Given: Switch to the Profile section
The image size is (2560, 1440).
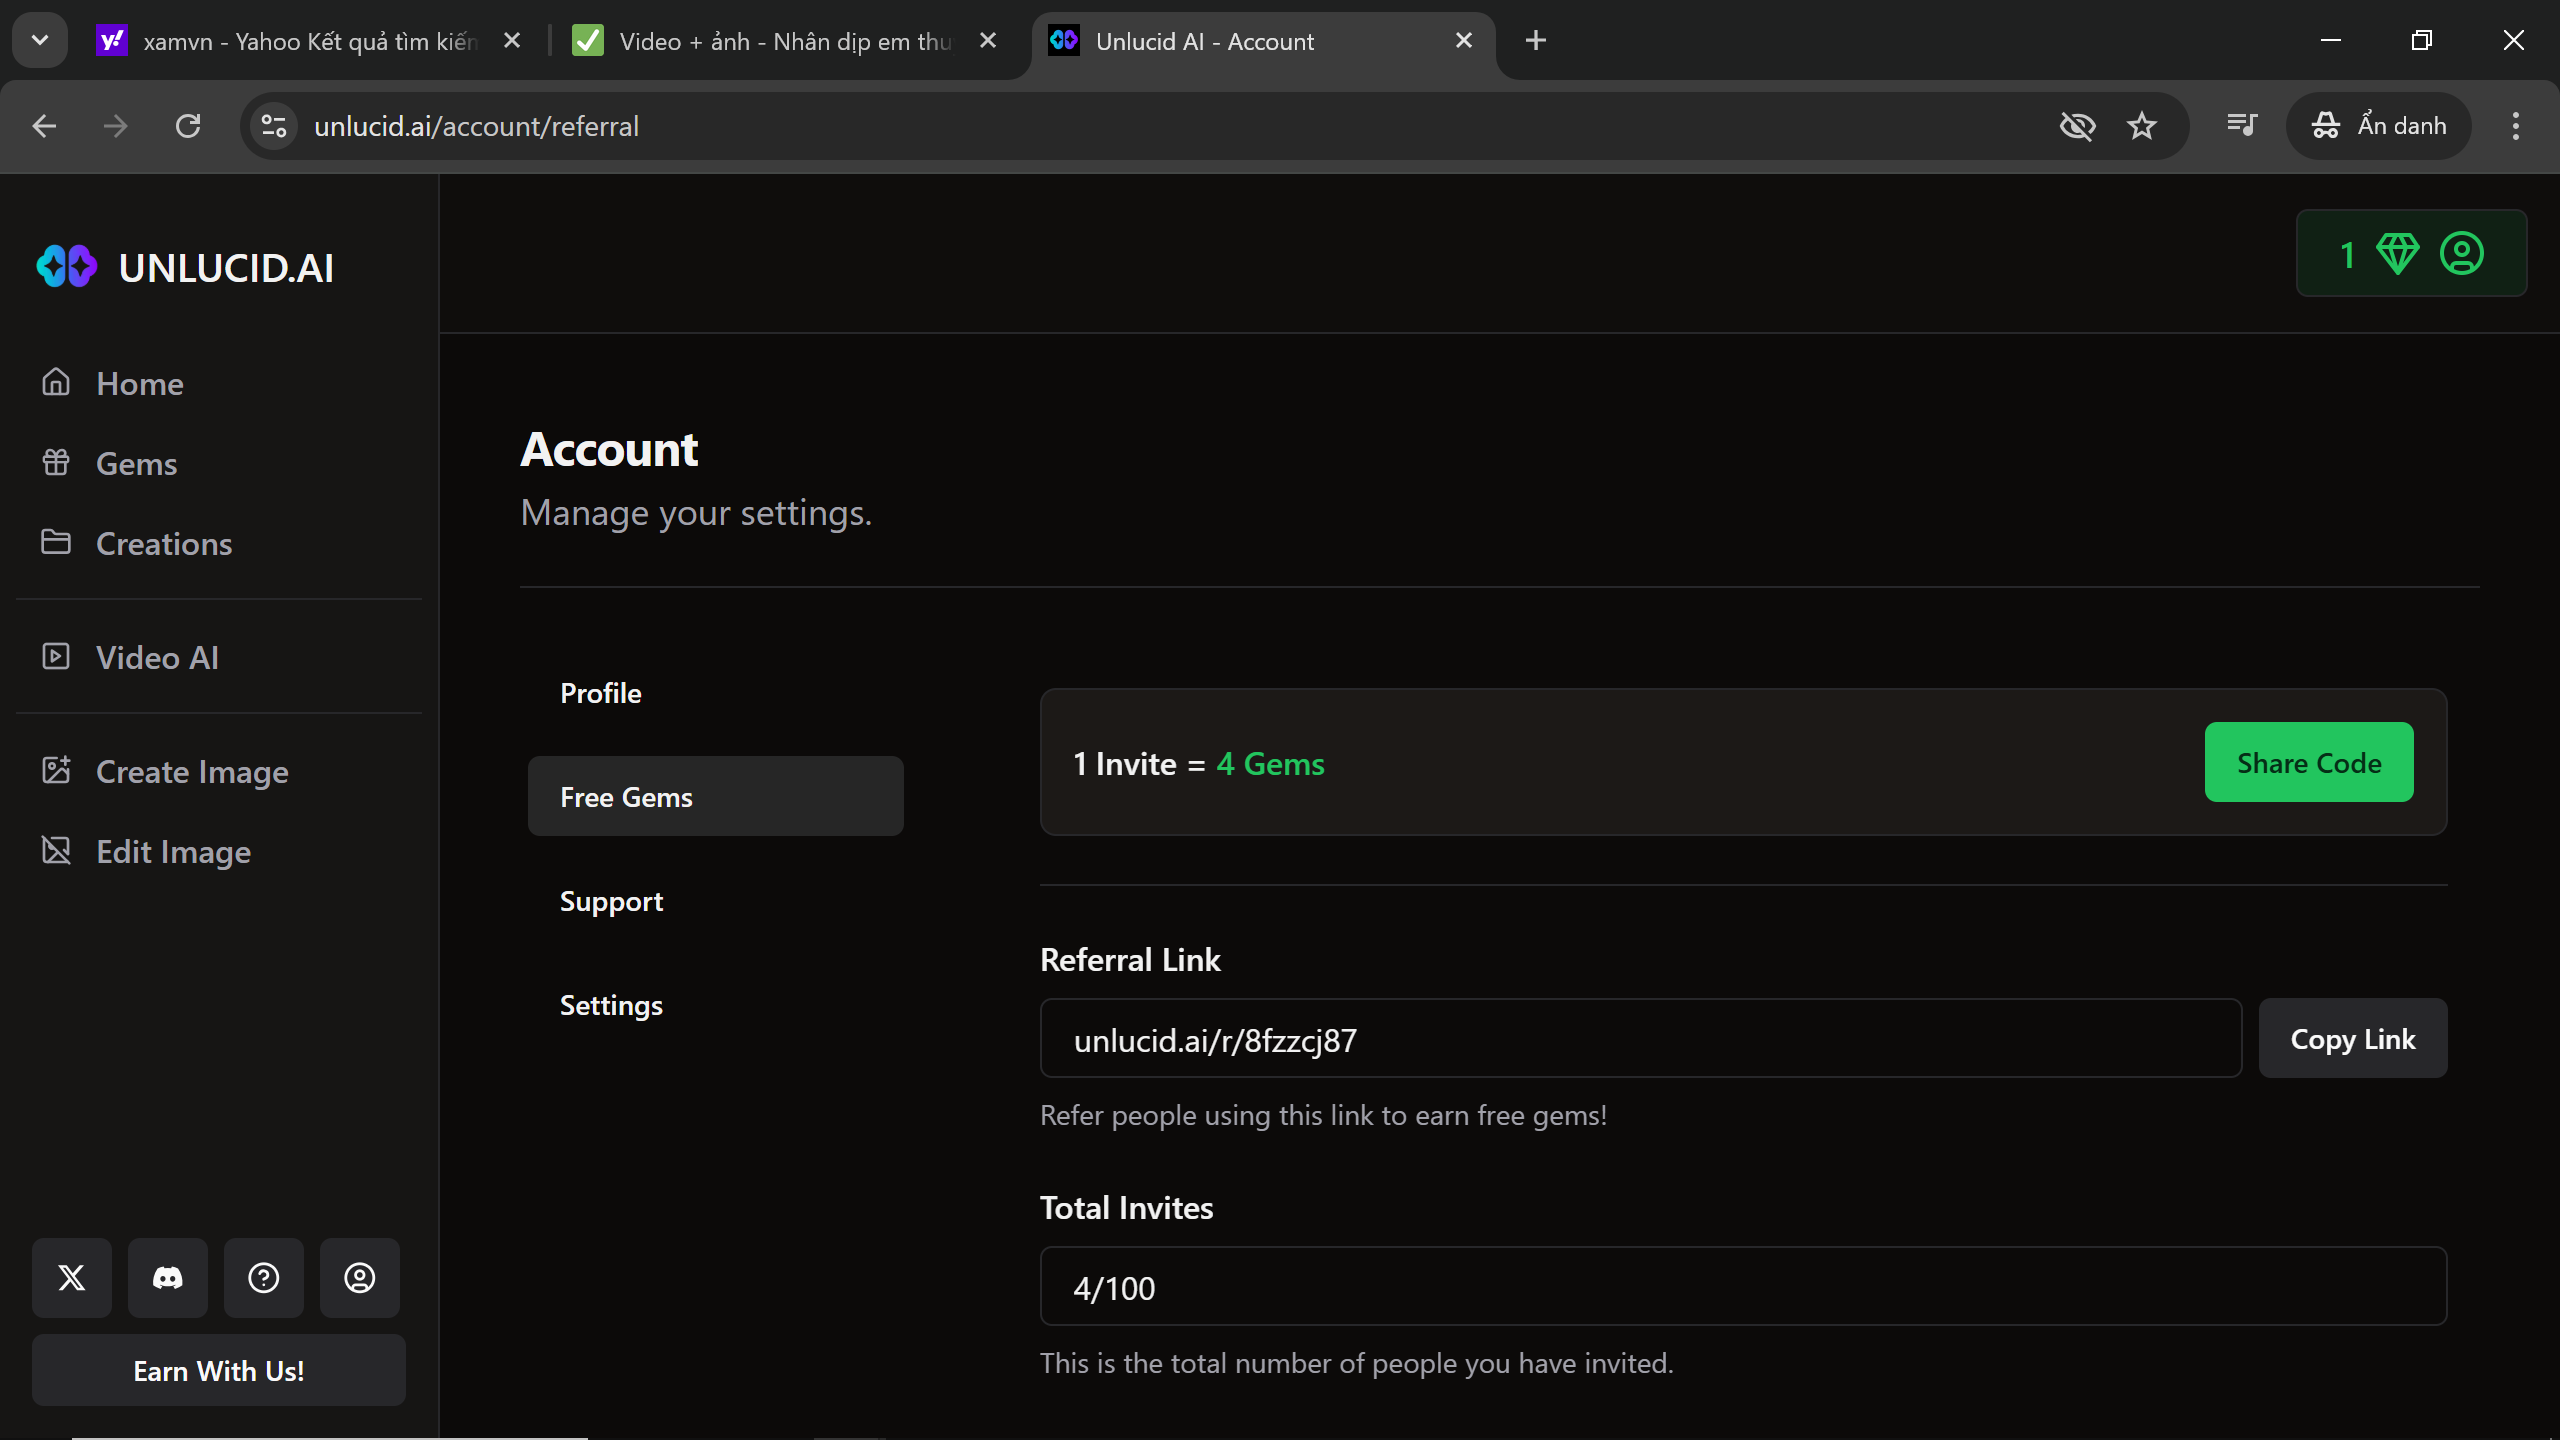Looking at the screenshot, I should 601,693.
